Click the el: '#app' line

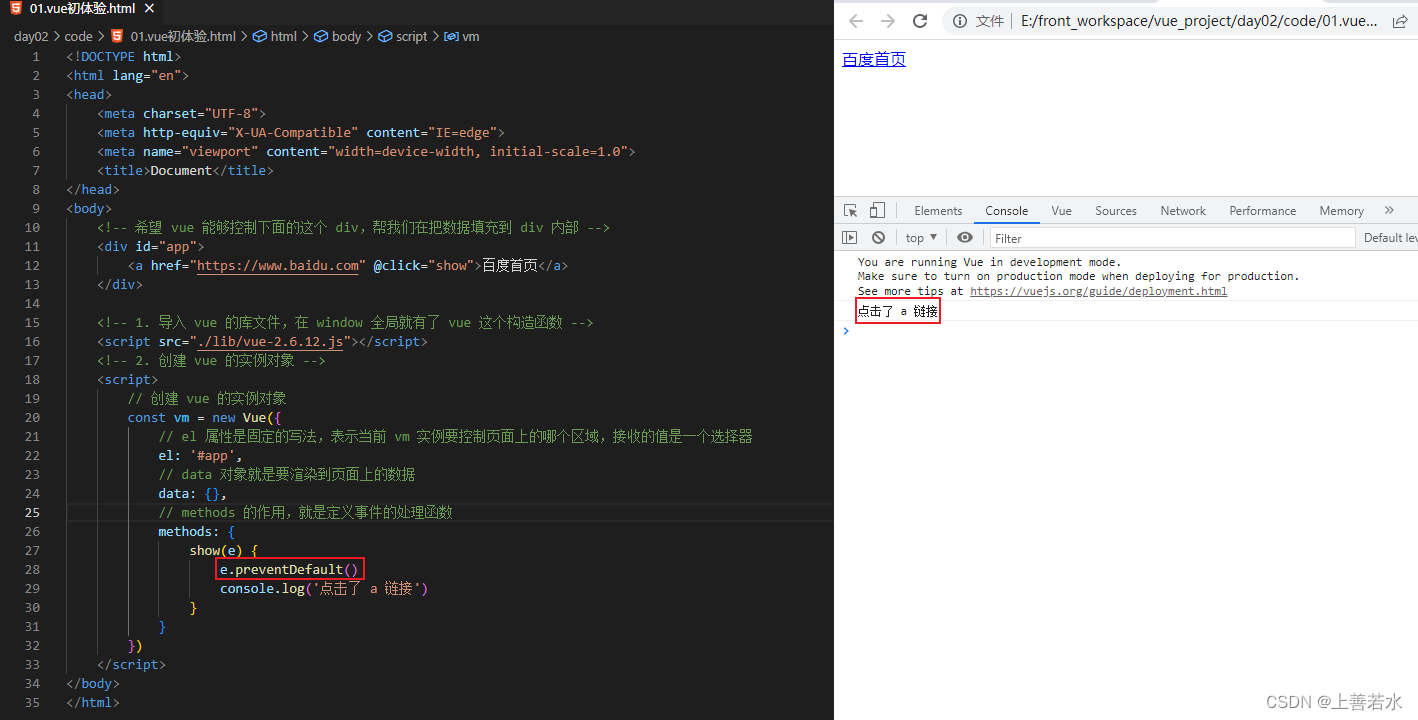point(200,456)
